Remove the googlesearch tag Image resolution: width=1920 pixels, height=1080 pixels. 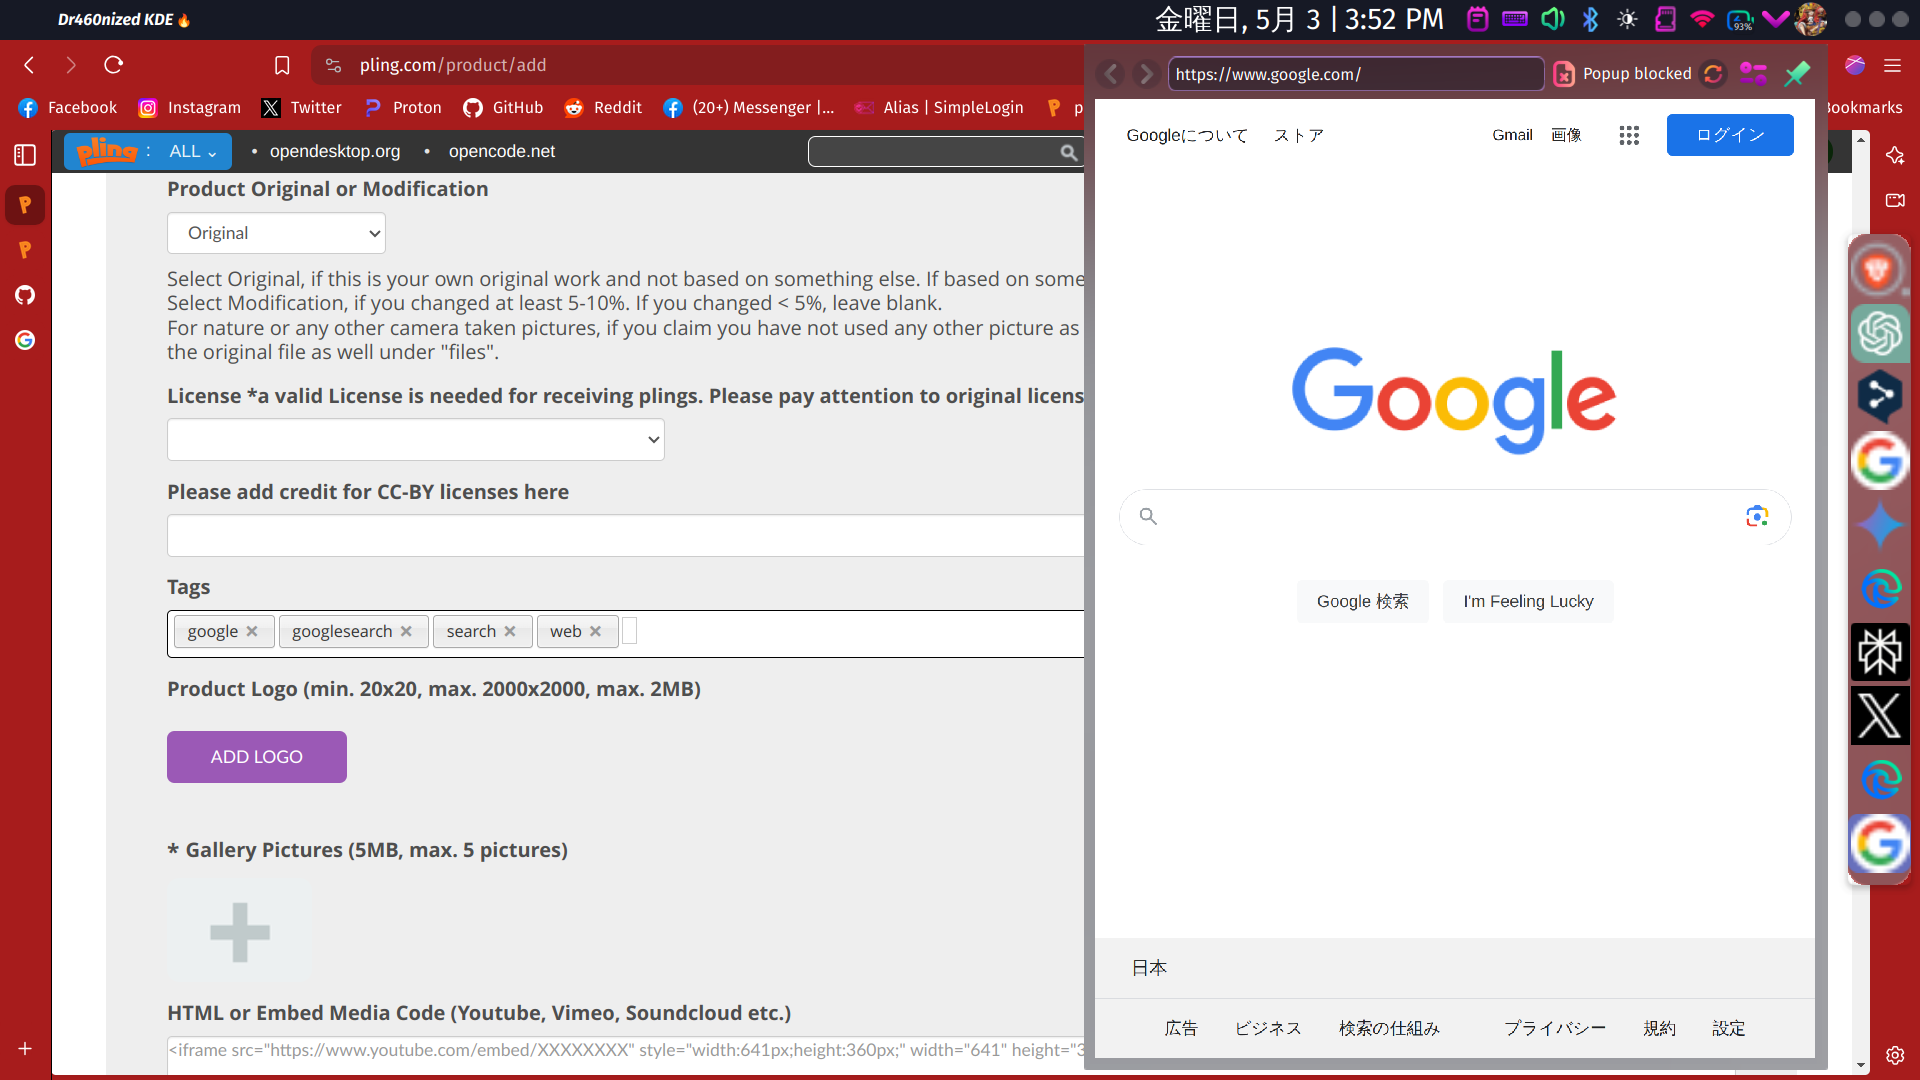pyautogui.click(x=406, y=631)
